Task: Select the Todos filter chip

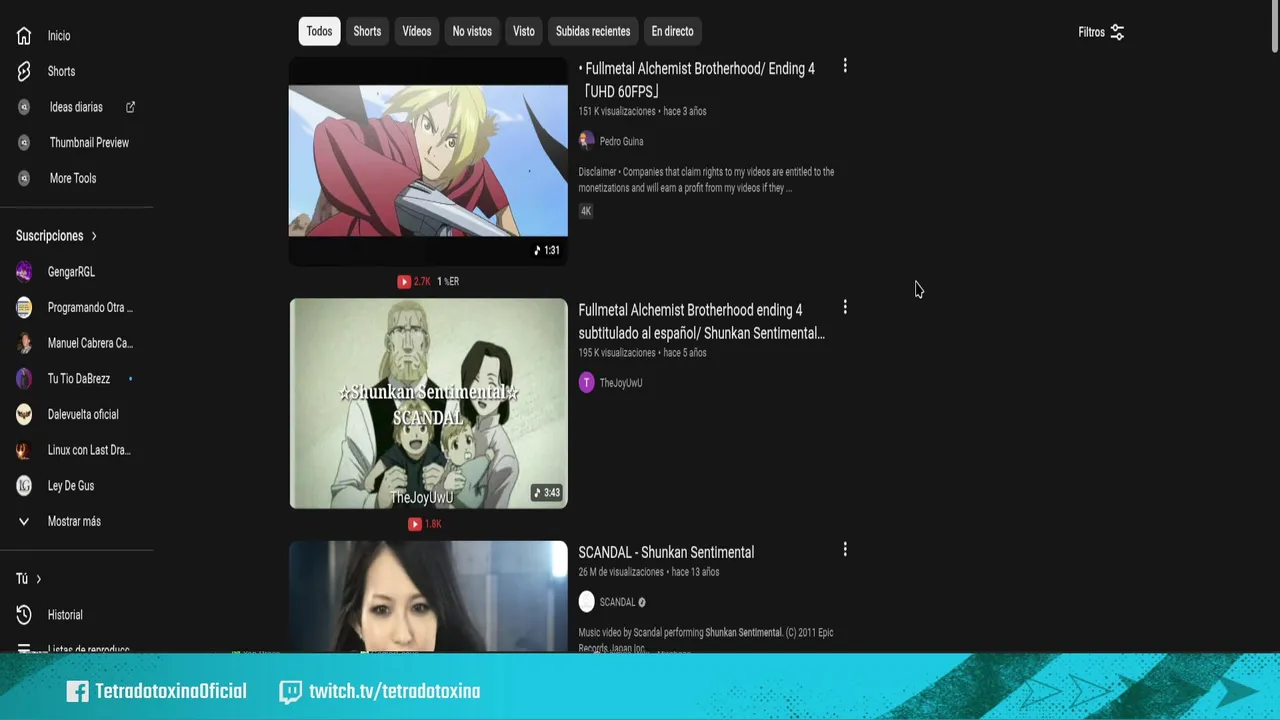Action: click(x=319, y=31)
